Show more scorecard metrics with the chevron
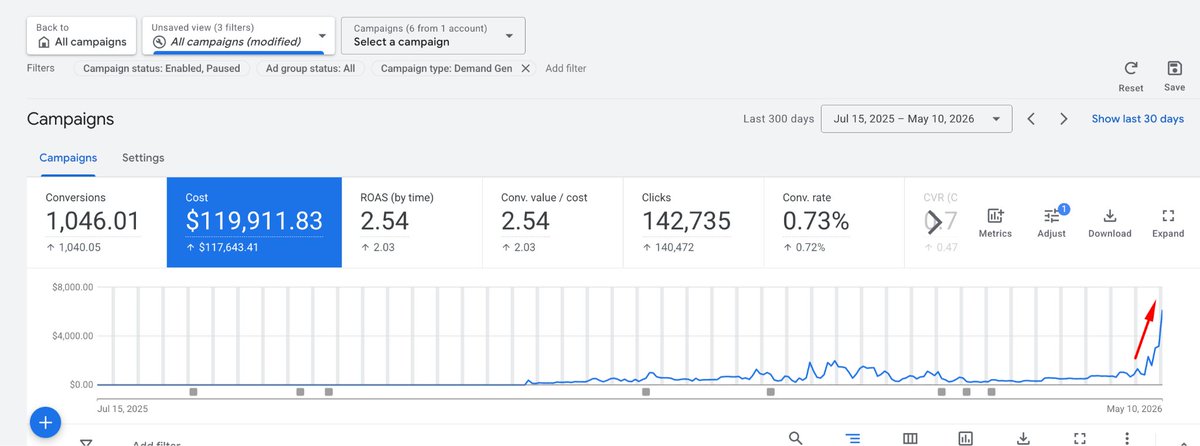This screenshot has width=1200, height=446. (x=934, y=222)
